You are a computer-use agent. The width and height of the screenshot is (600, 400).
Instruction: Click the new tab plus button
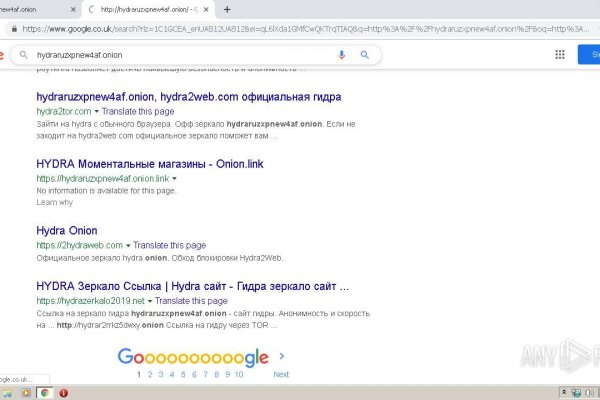click(x=227, y=9)
